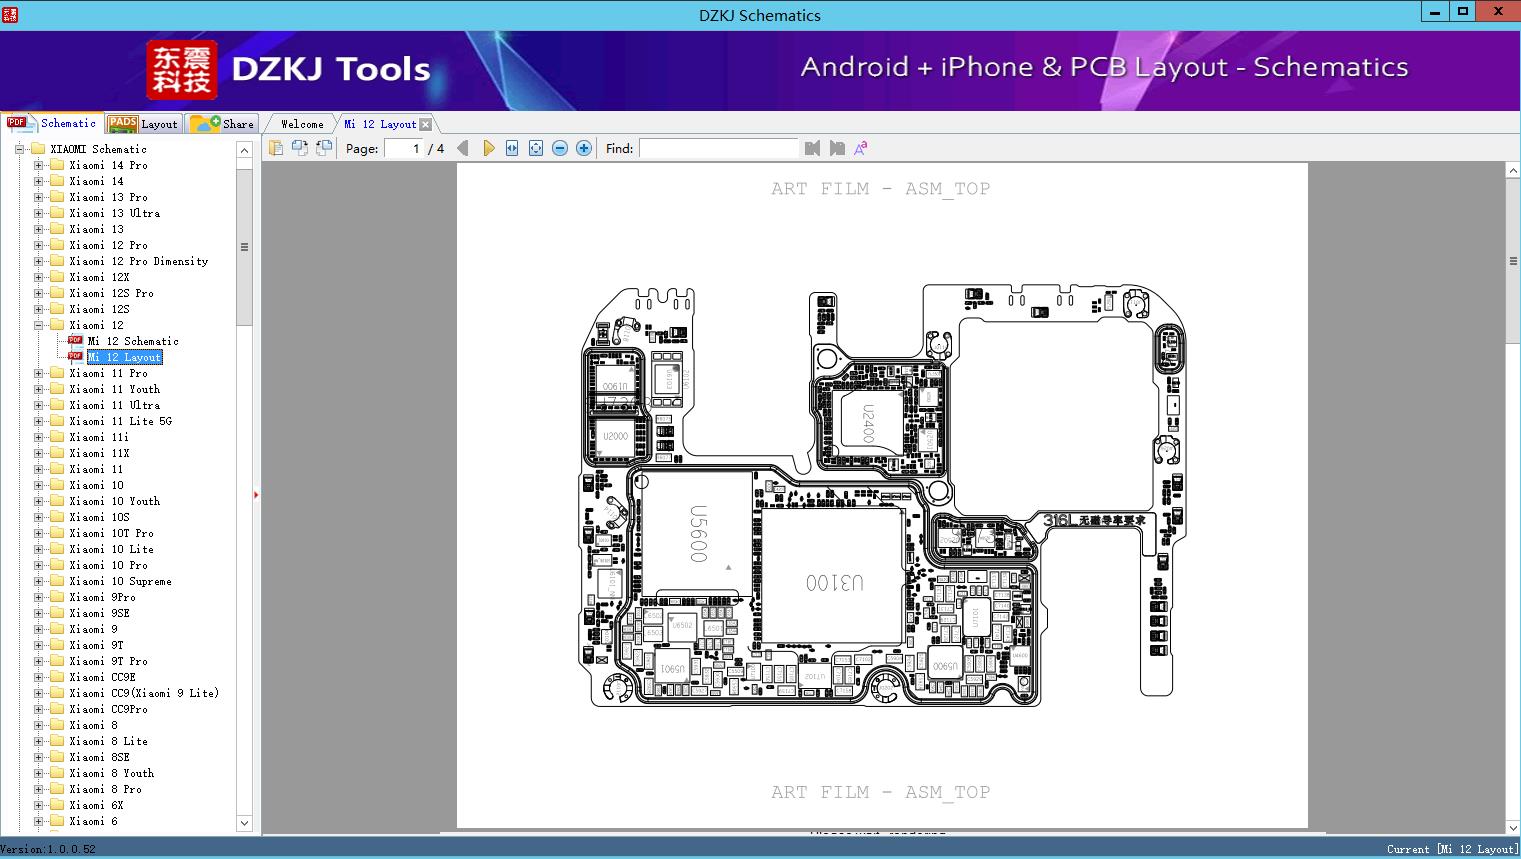Click the document viewer scroll down arrow
1521x859 pixels.
tap(1513, 827)
